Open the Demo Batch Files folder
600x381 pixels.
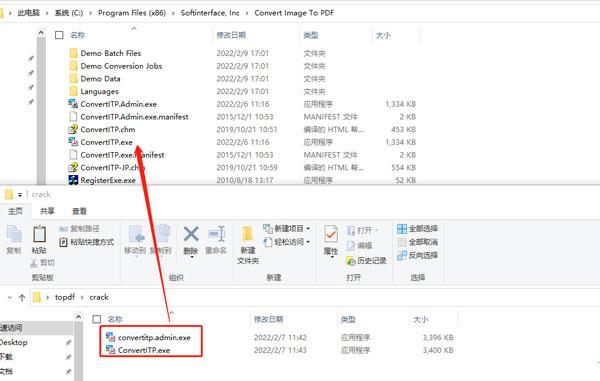pos(111,53)
